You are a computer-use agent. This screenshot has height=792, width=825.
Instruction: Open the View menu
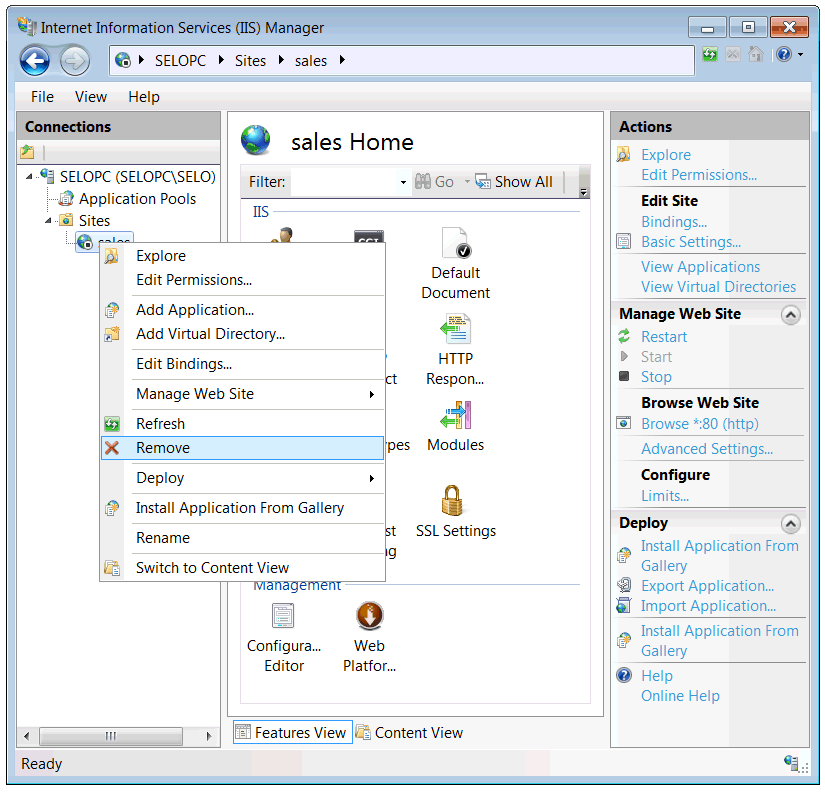(x=90, y=97)
